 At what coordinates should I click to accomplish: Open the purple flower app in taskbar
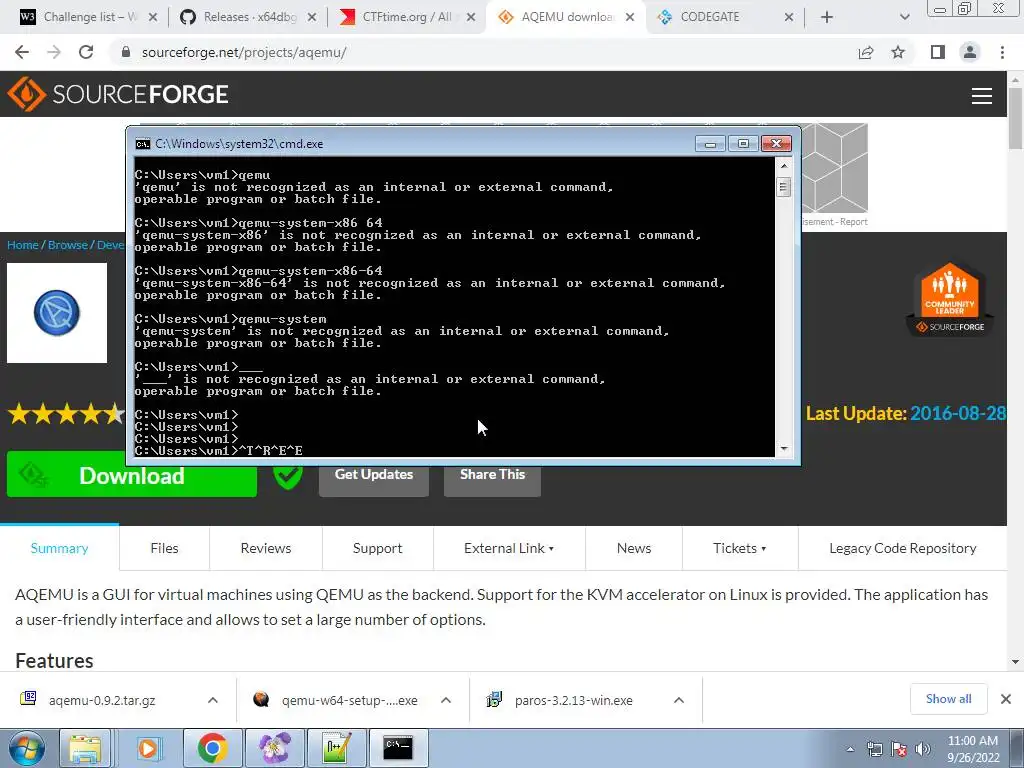tap(274, 748)
